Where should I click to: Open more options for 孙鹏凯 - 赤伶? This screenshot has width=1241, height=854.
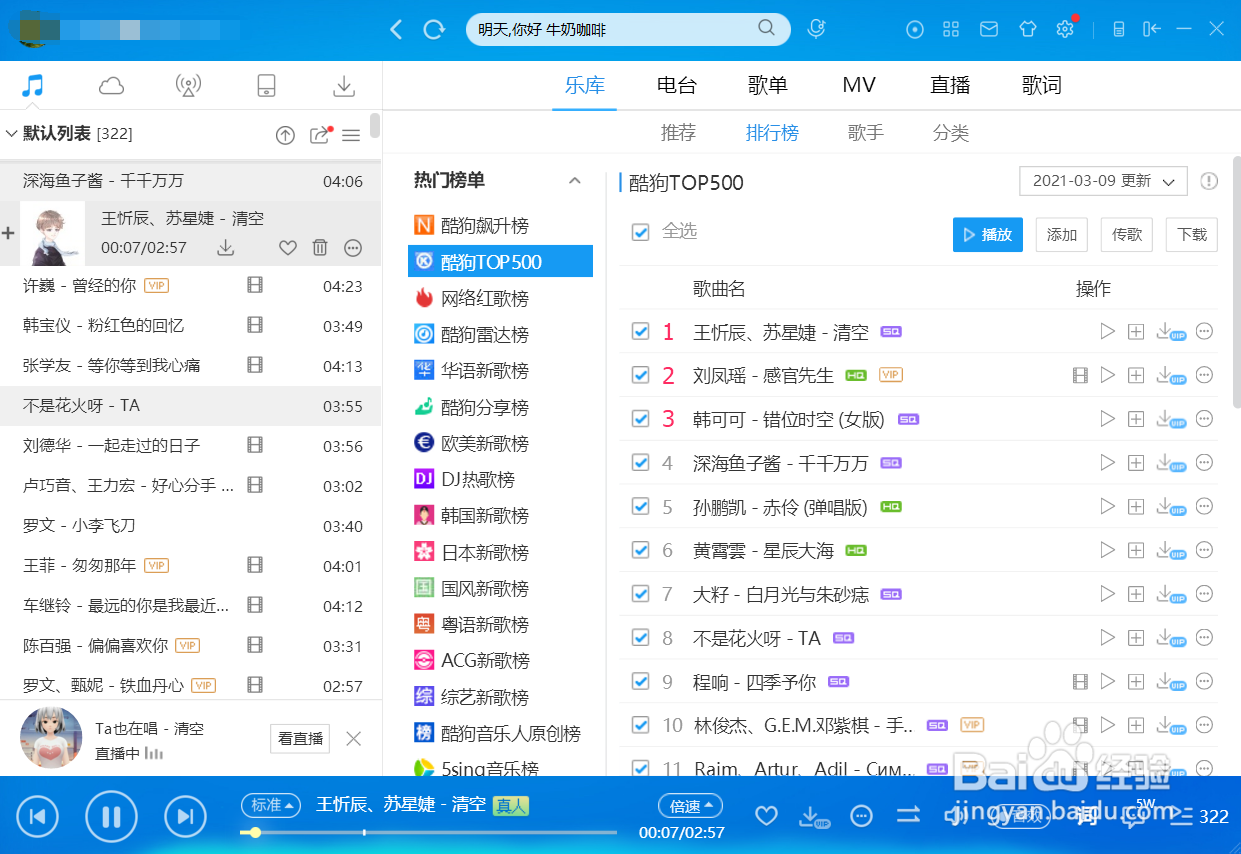1204,506
